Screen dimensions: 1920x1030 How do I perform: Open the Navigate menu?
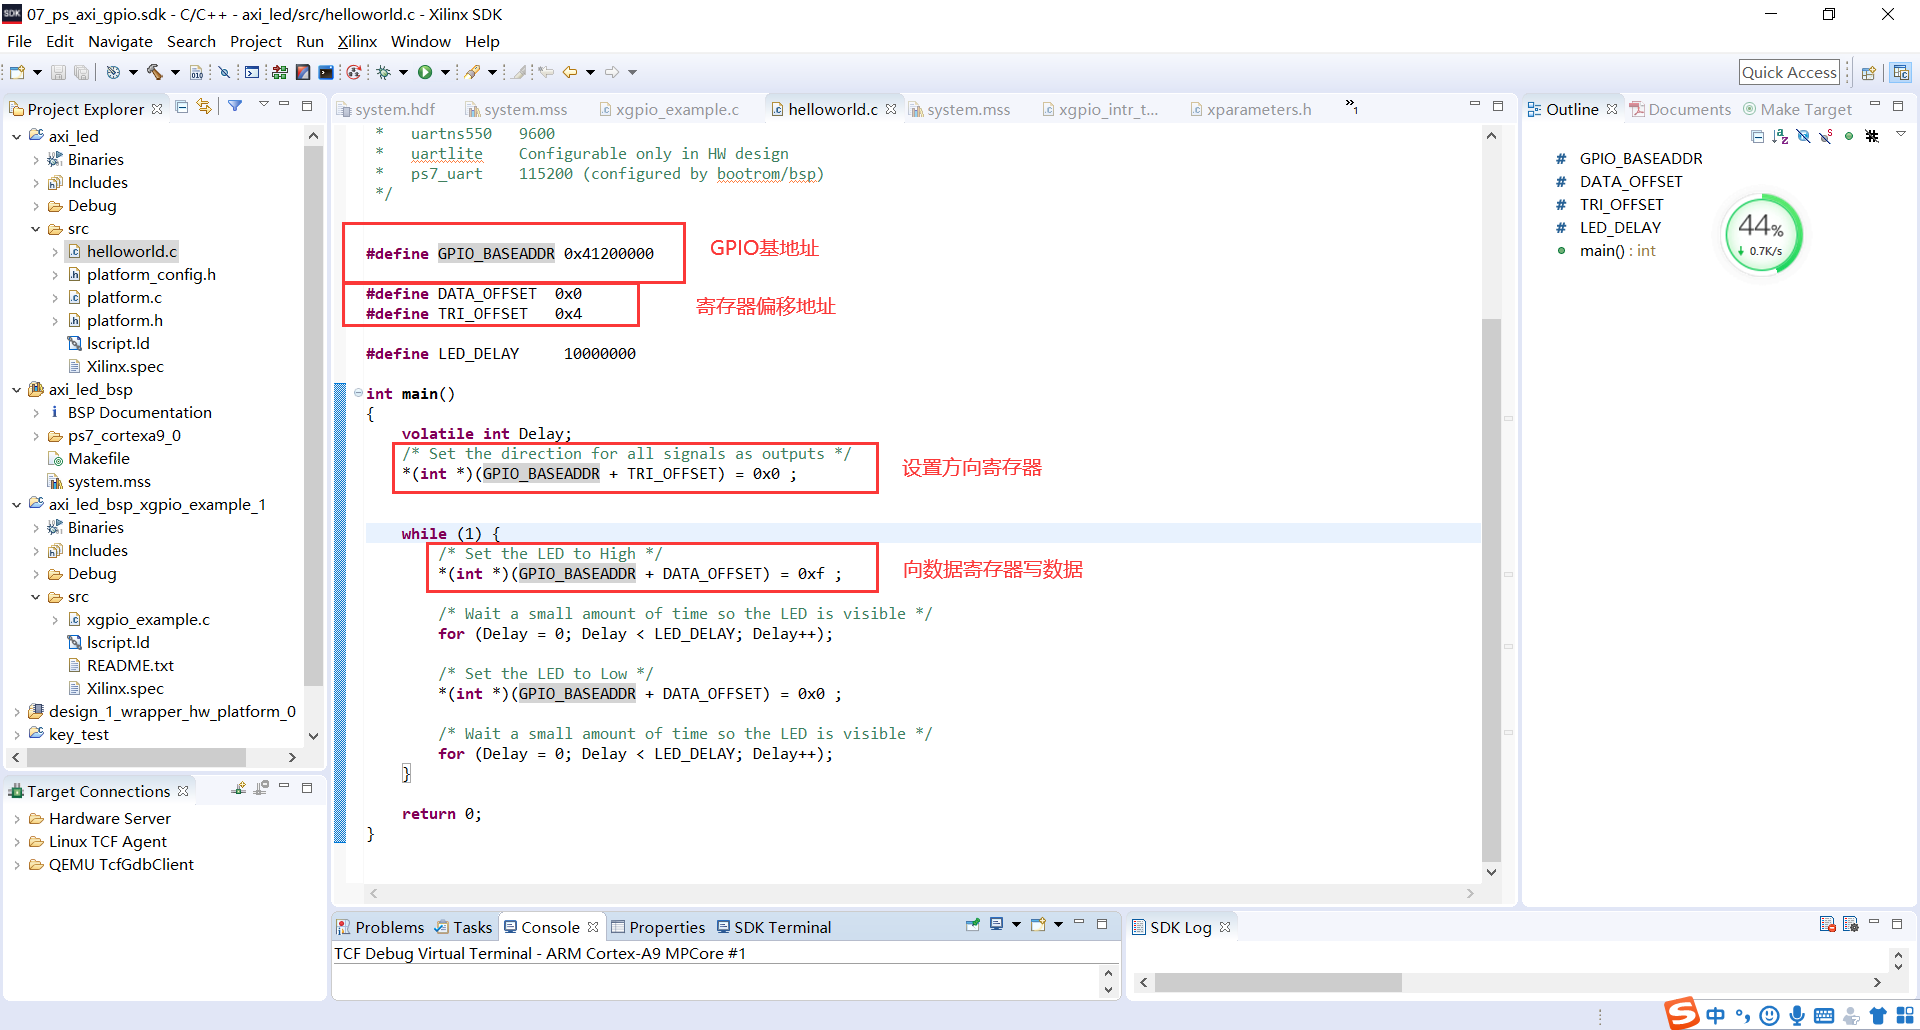coord(120,41)
